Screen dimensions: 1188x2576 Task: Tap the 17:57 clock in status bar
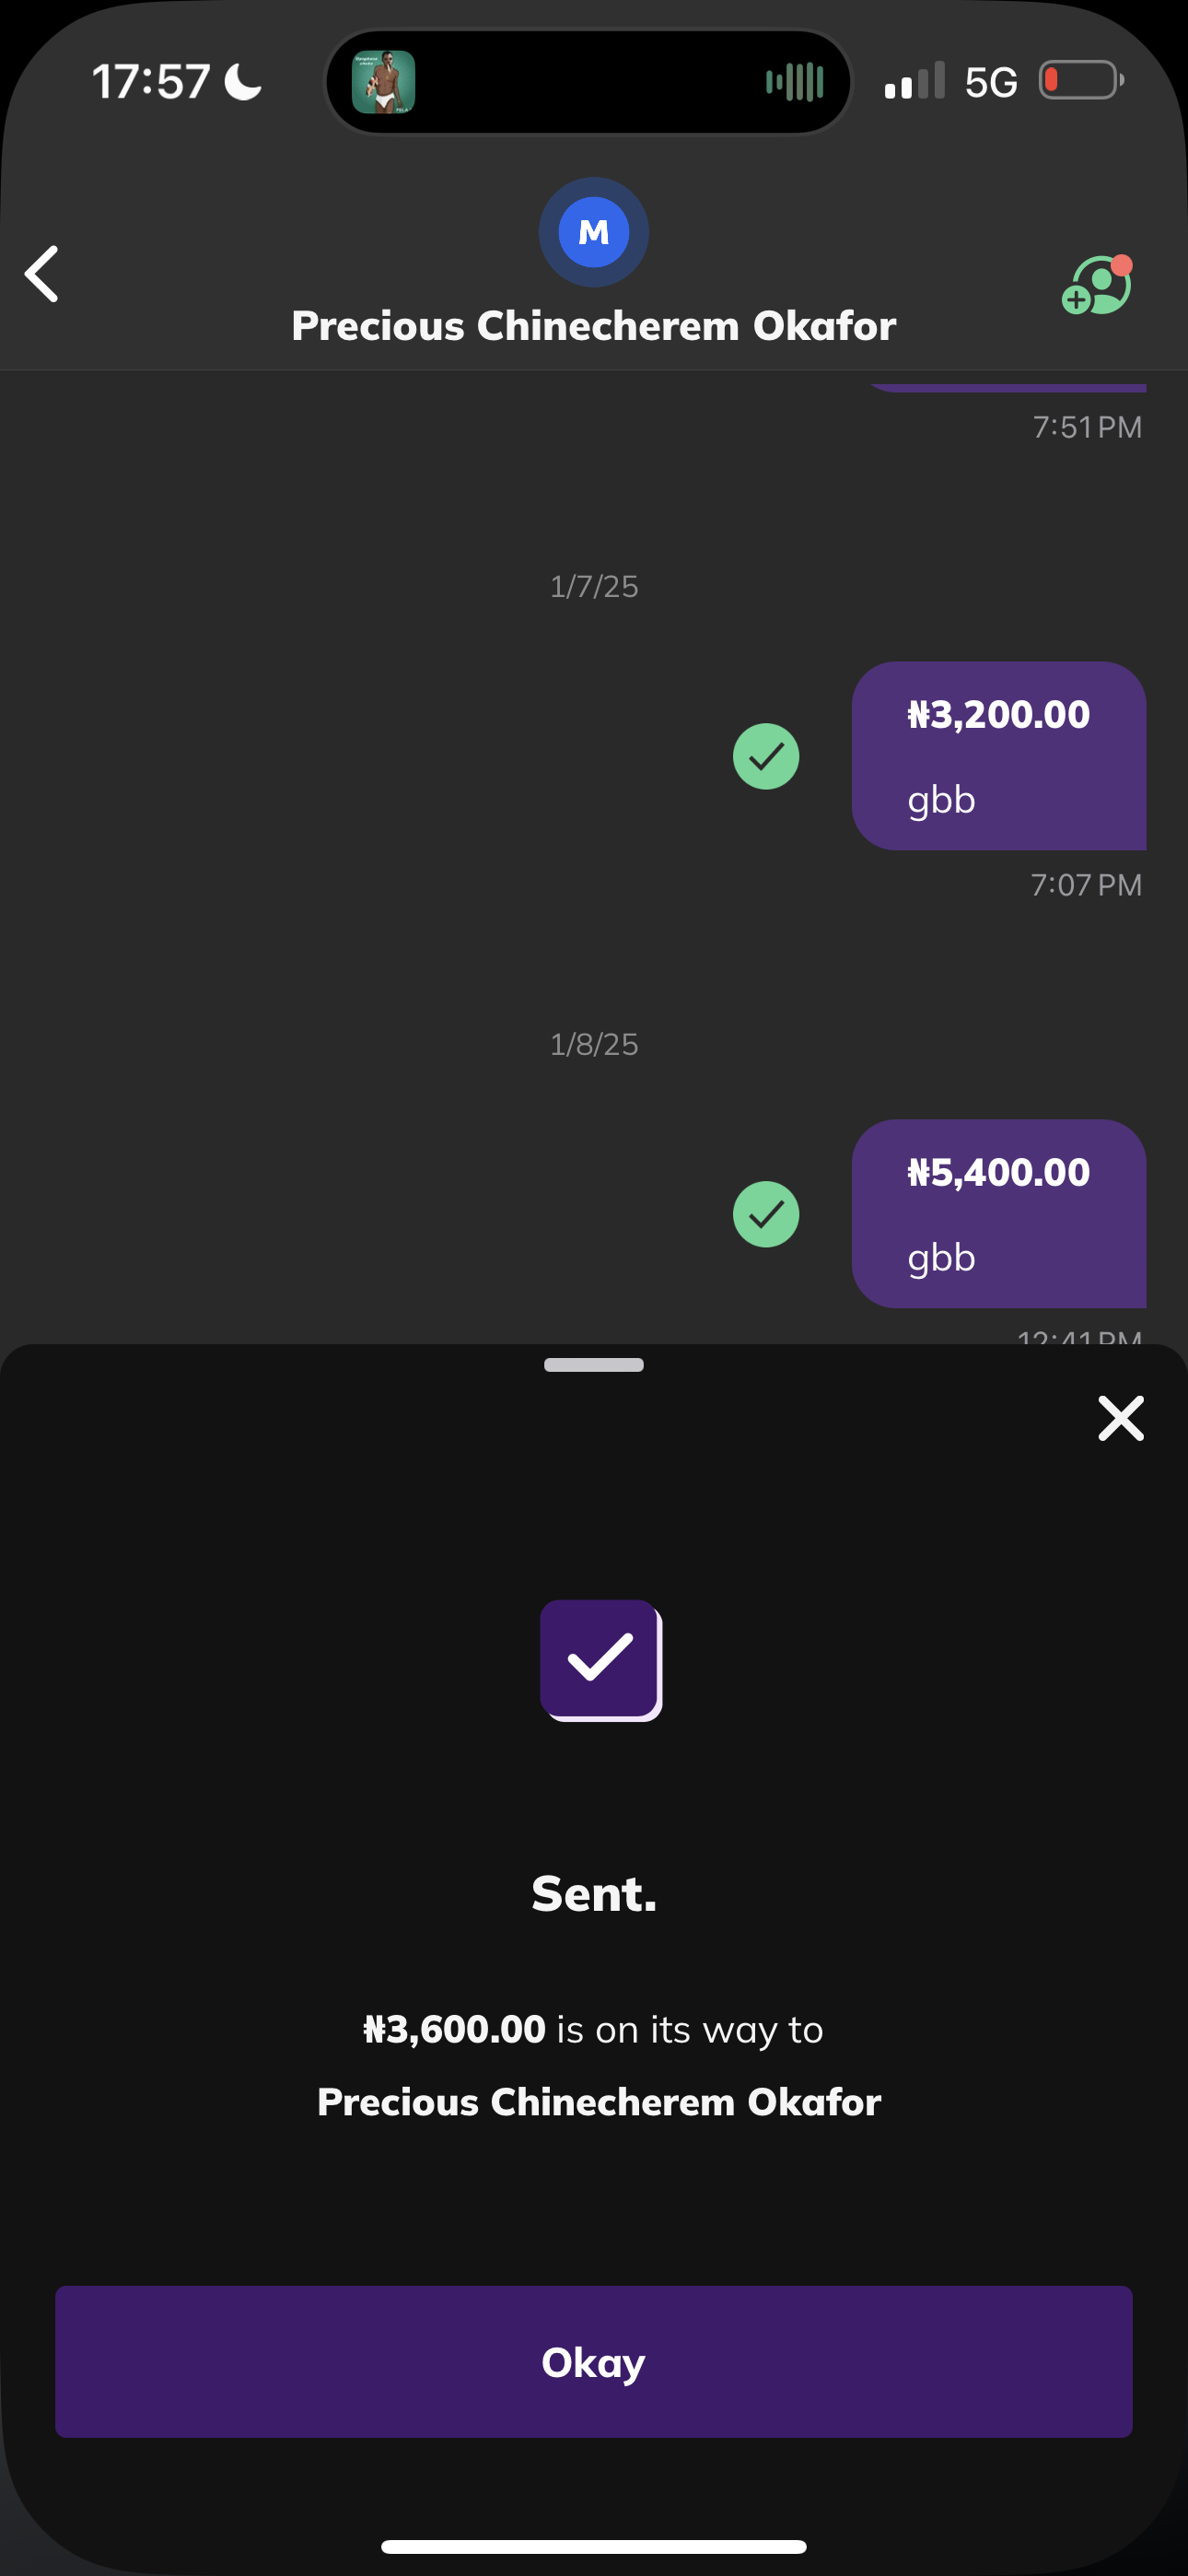point(152,82)
